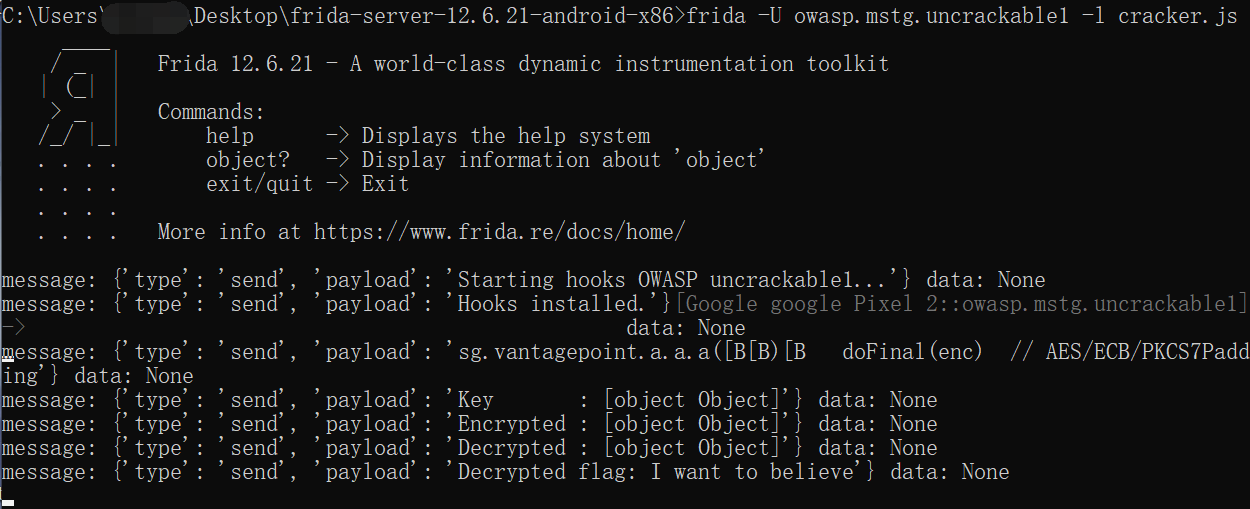Viewport: 1250px width, 509px height.
Task: Click the 'help' command text
Action: tap(230, 136)
